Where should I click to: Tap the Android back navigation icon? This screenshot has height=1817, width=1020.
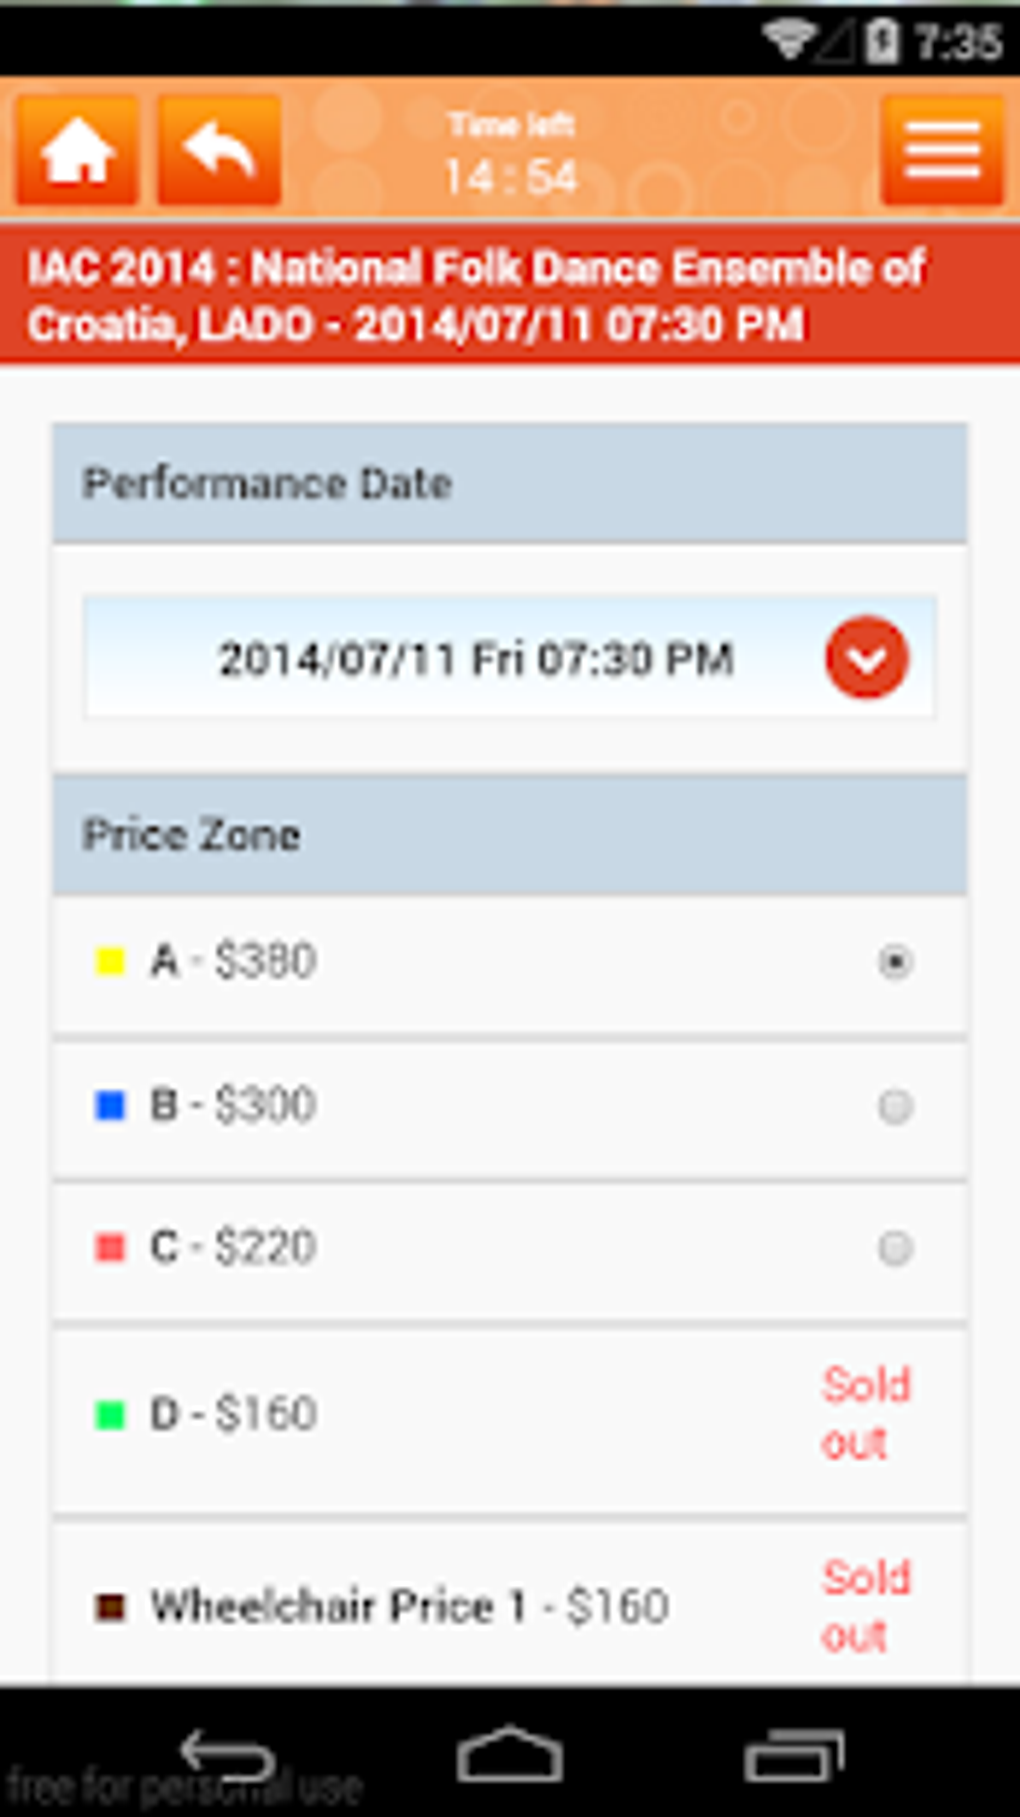pos(226,1755)
